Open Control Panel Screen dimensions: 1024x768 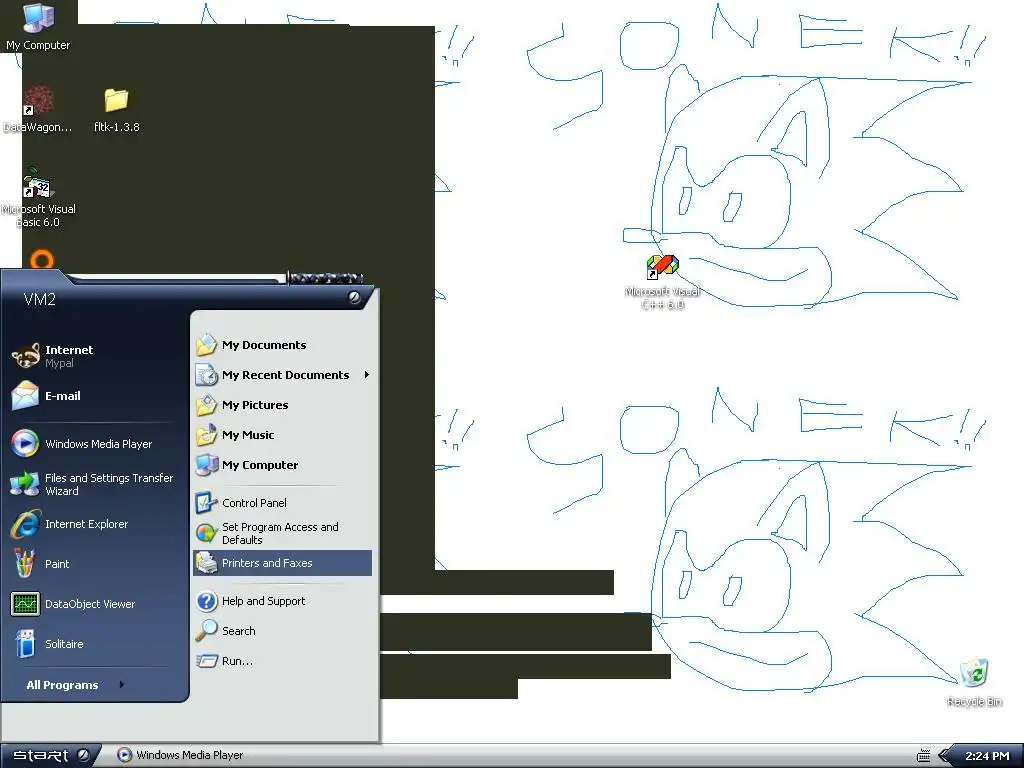(x=282, y=503)
